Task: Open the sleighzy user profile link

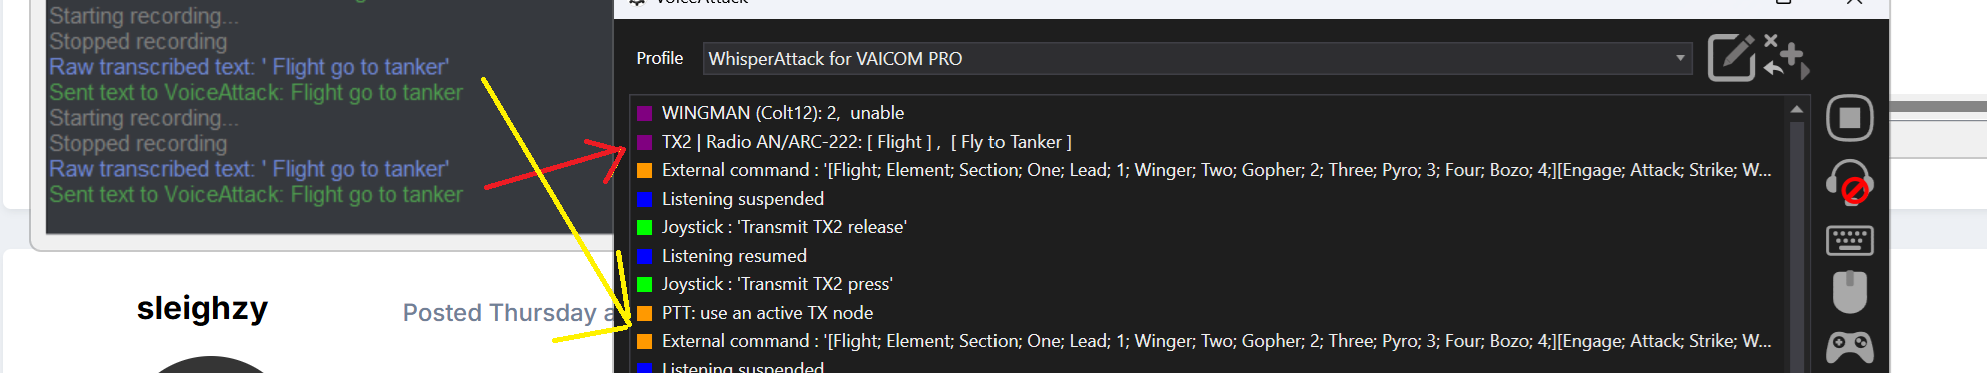Action: [202, 308]
